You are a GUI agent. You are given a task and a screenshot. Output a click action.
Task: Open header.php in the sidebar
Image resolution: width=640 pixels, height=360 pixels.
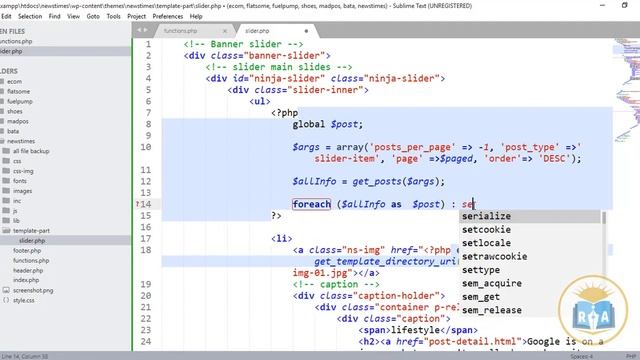28,270
